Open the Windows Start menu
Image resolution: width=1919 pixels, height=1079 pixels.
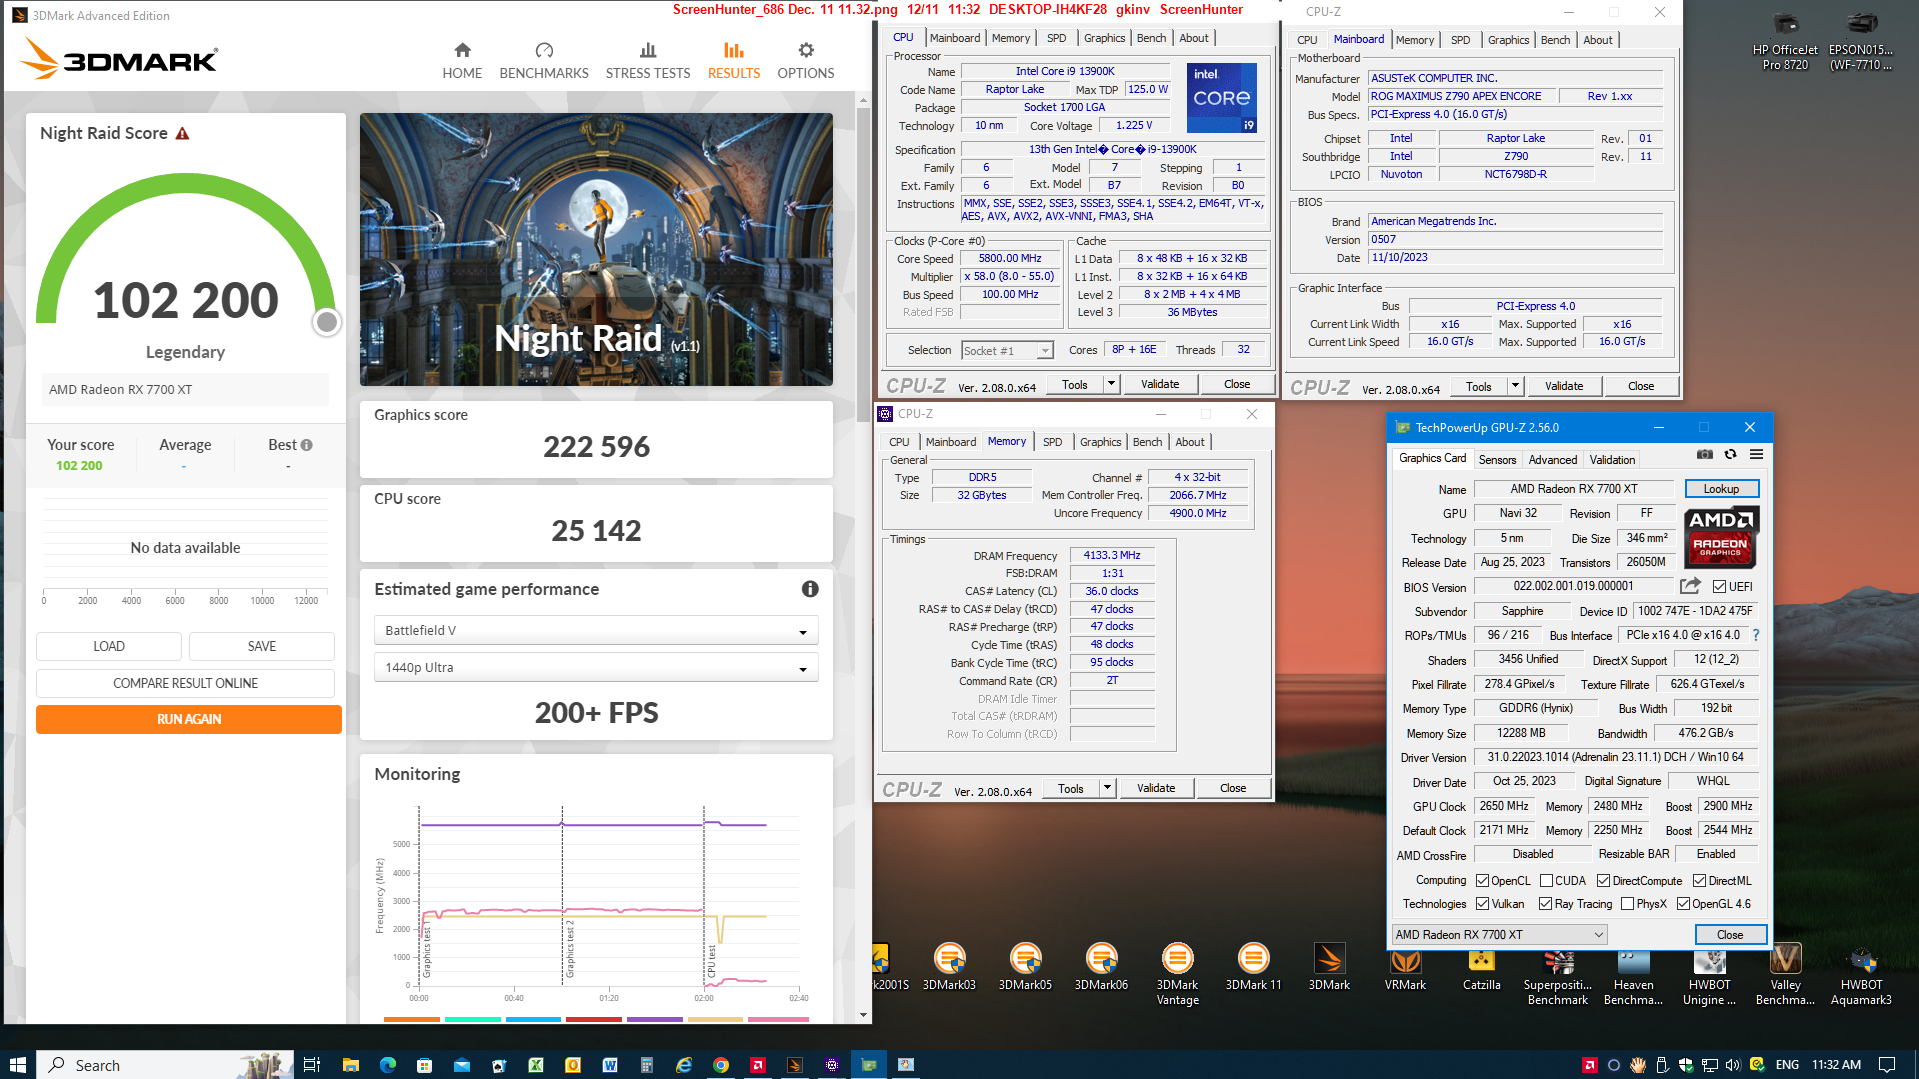click(17, 1065)
